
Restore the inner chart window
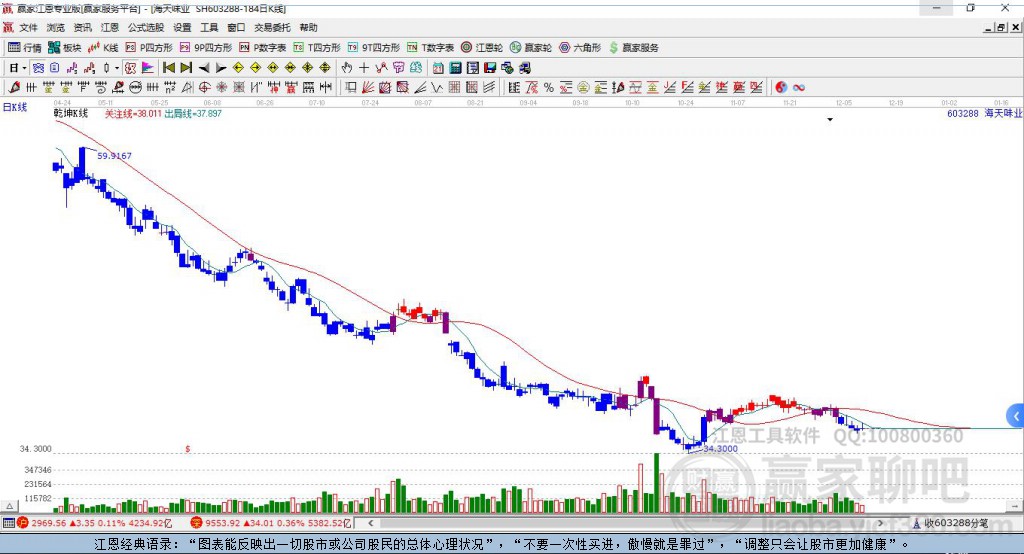click(1002, 27)
